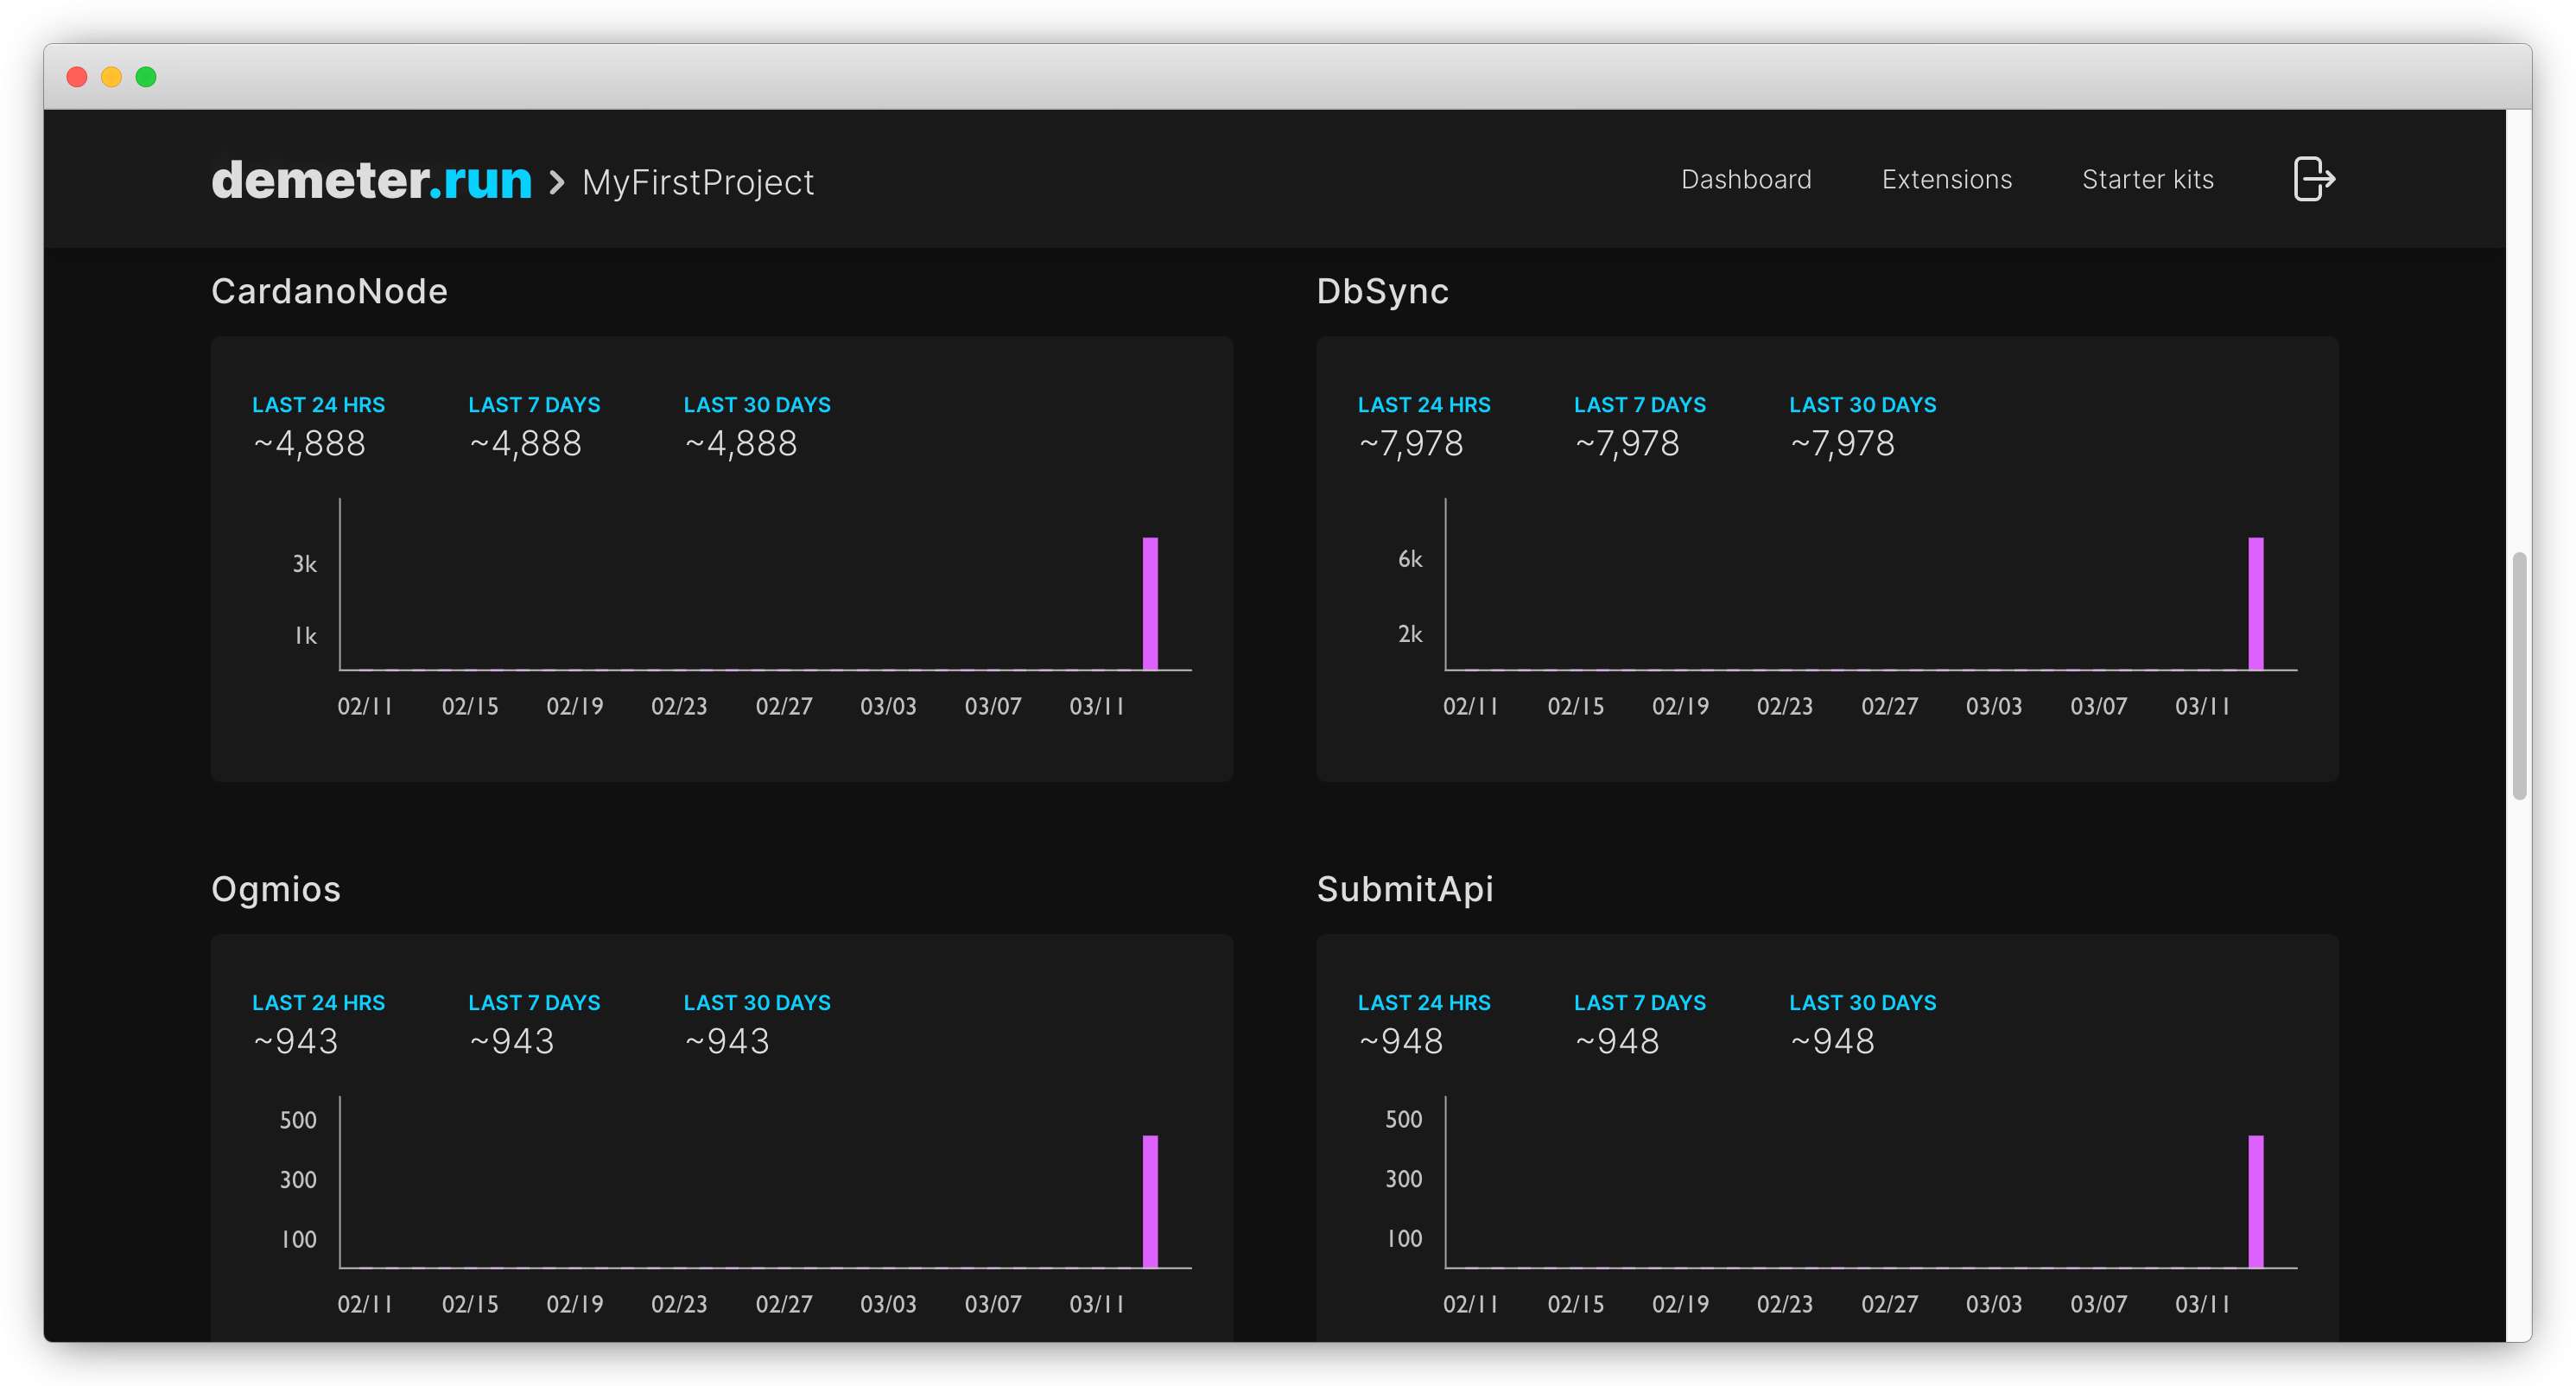This screenshot has height=1386, width=2576.
Task: Click the green maximize window button
Action: click(146, 77)
